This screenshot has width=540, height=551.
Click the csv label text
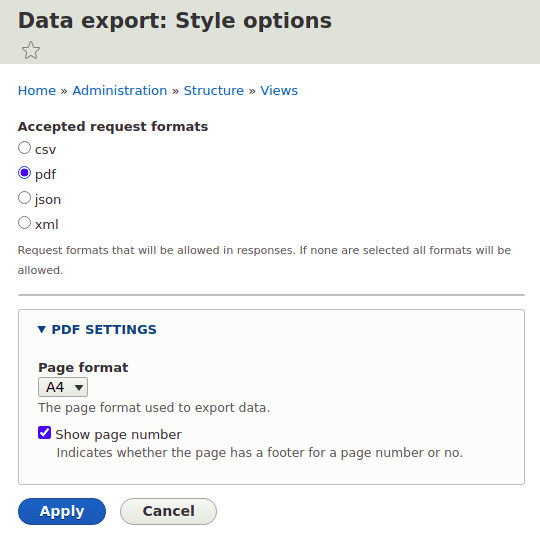pos(45,150)
